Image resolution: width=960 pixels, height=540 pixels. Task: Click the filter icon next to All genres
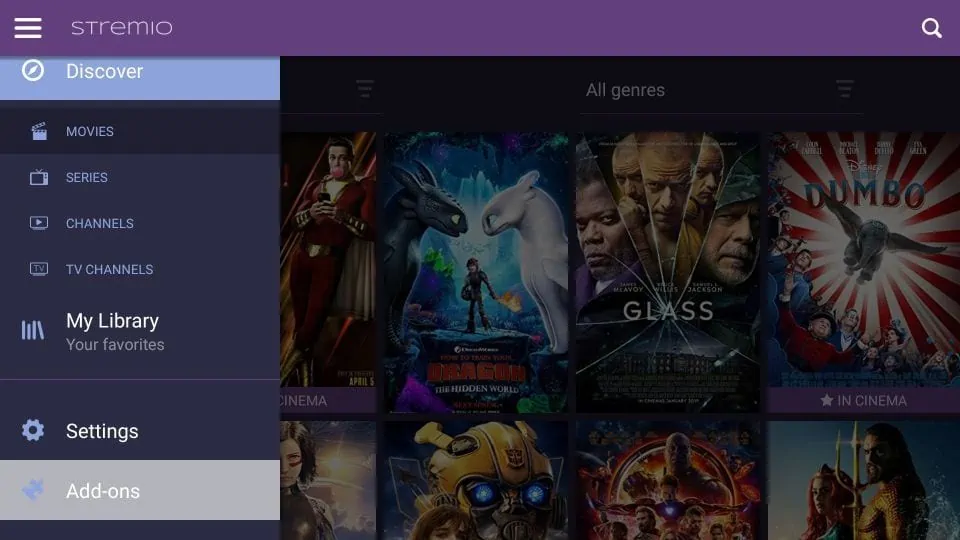coord(845,89)
